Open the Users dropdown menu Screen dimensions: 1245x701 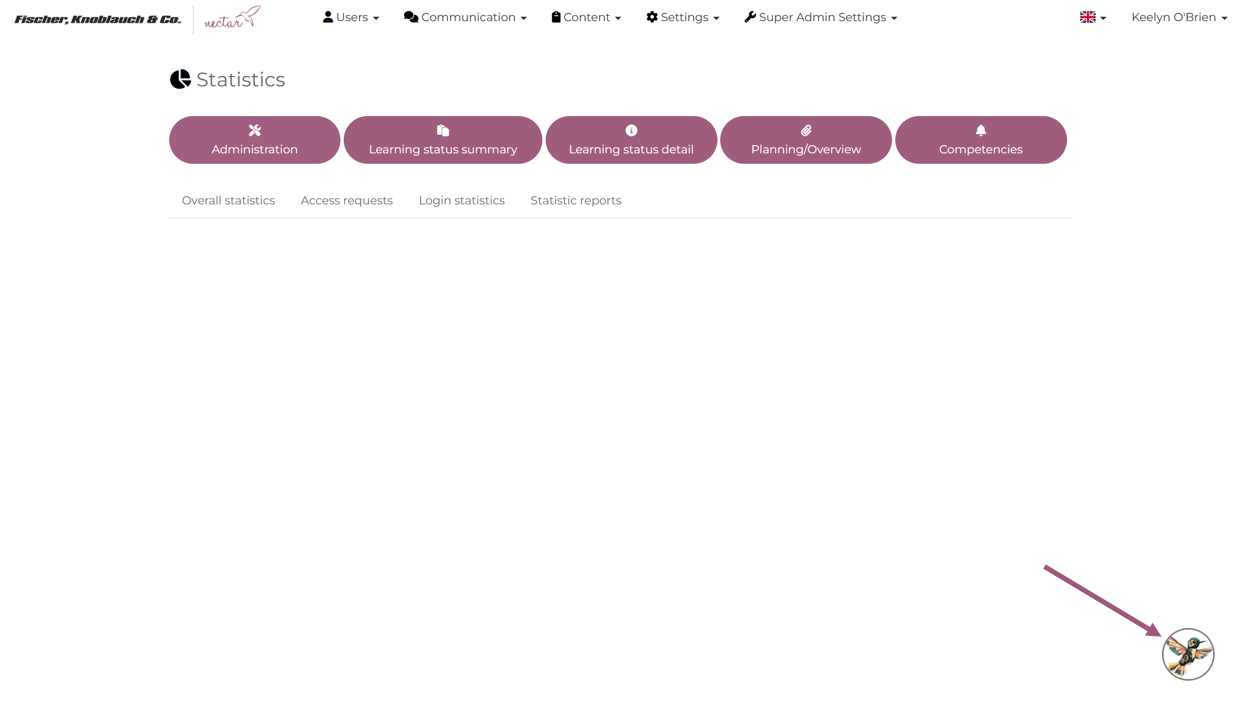[x=351, y=17]
